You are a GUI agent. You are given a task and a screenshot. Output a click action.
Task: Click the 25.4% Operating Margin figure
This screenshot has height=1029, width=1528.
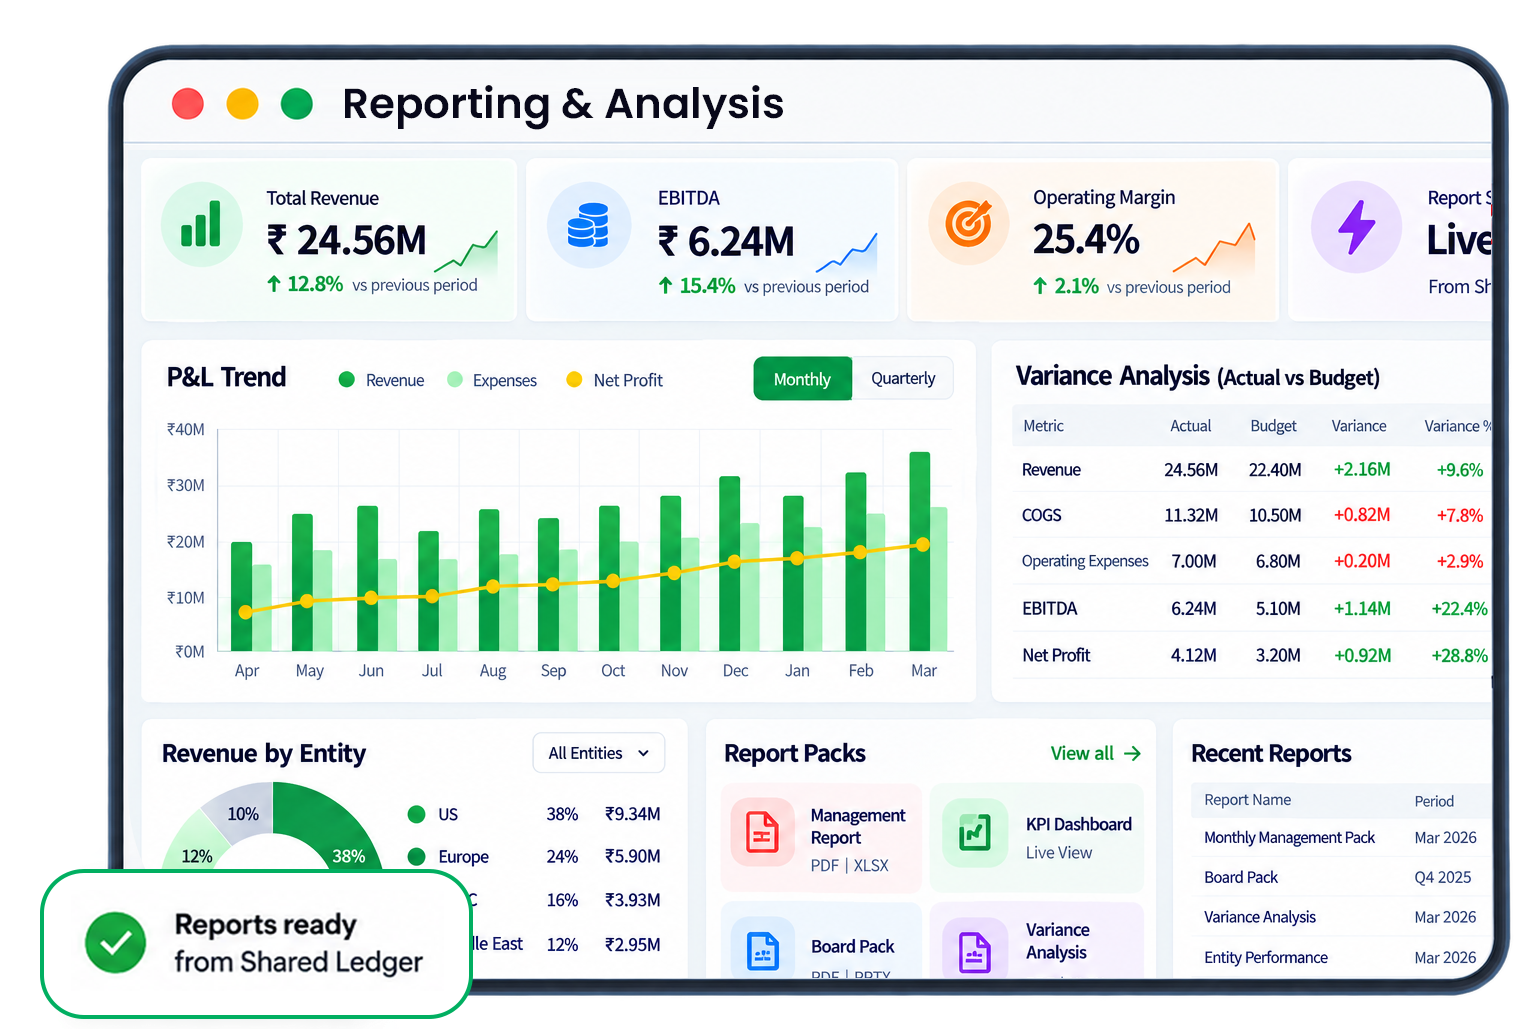1086,239
